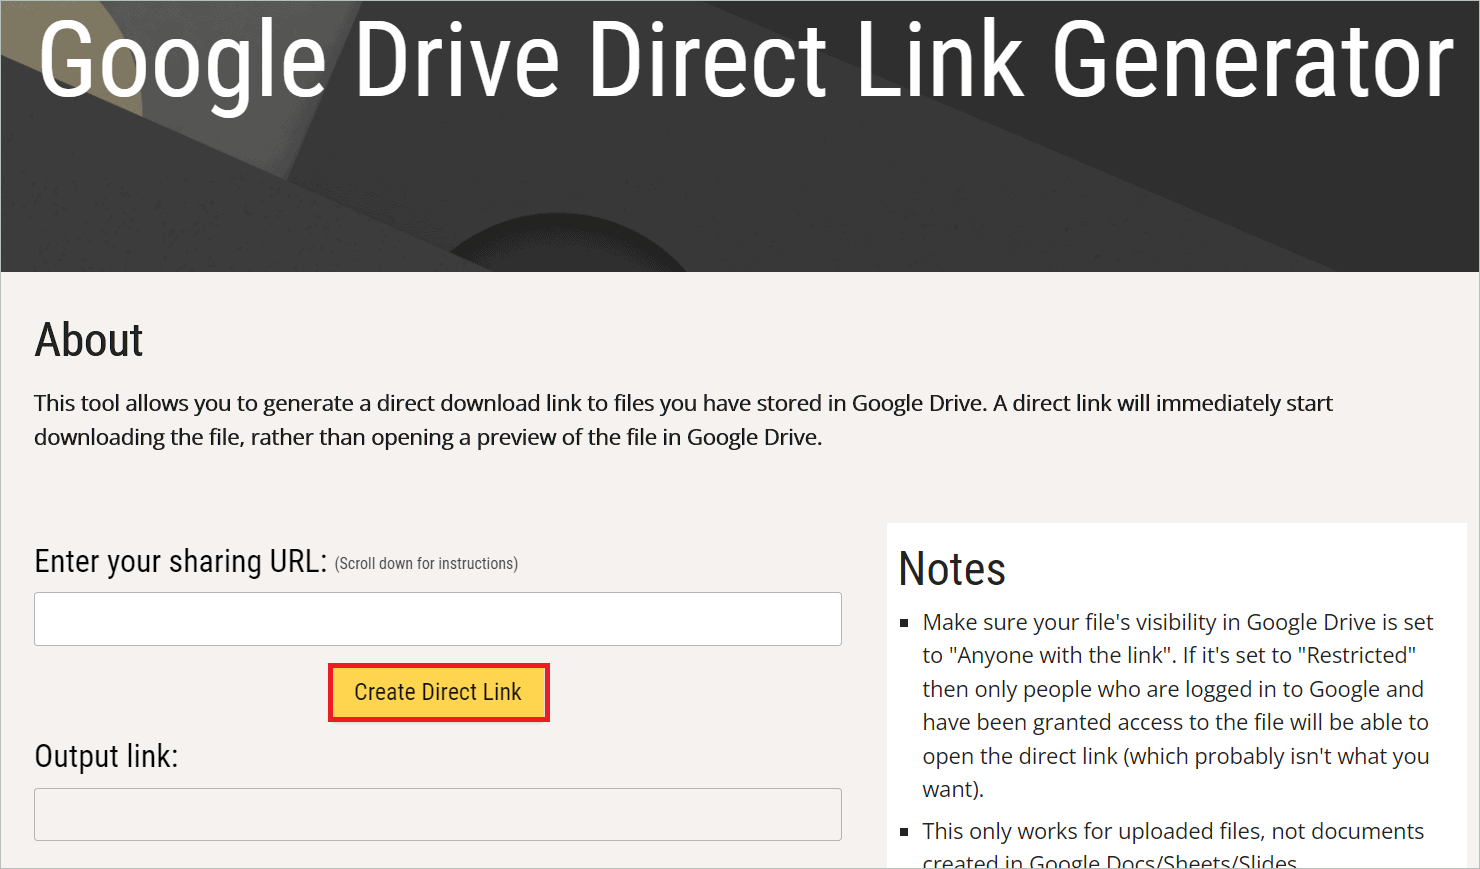Viewport: 1480px width, 869px height.
Task: Click inside the empty Output link box
Action: 438,814
